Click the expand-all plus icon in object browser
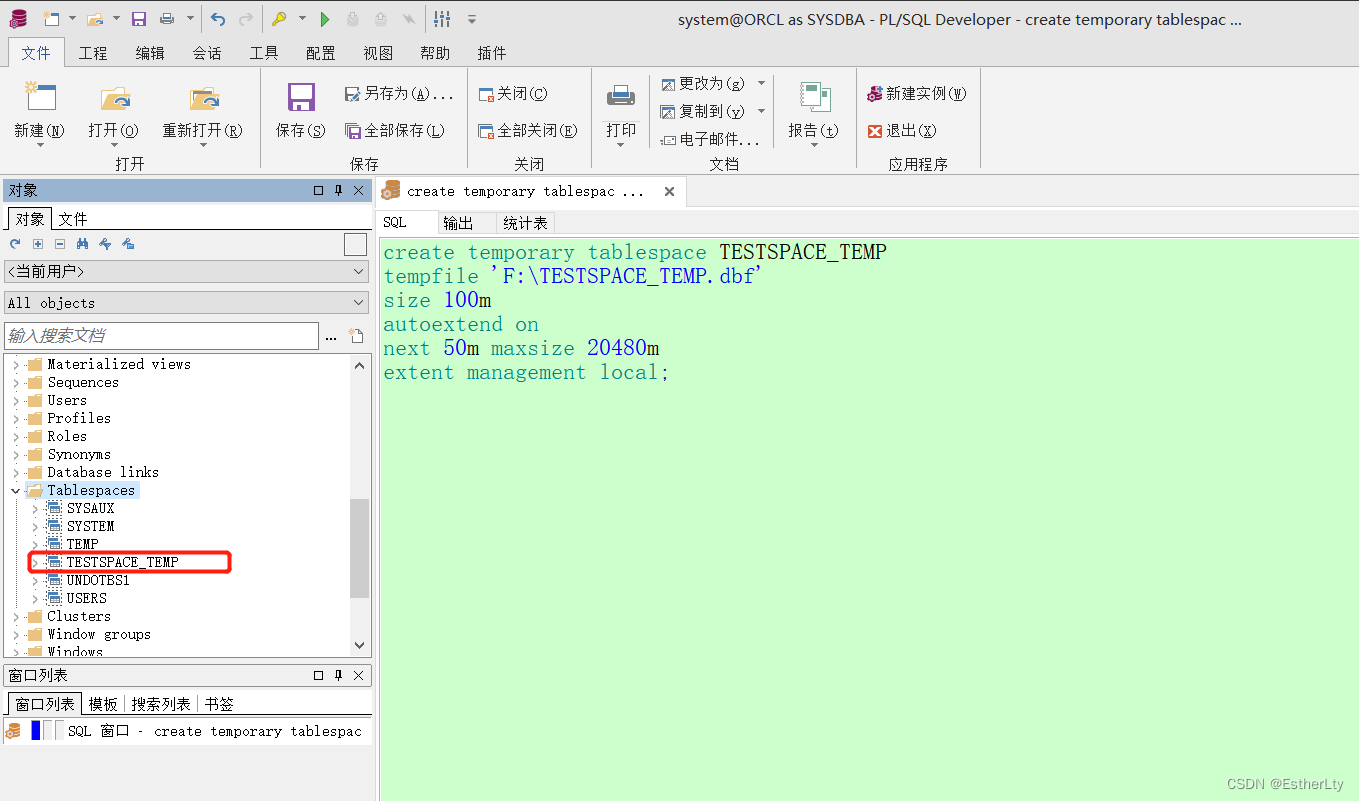This screenshot has height=801, width=1359. [x=38, y=244]
